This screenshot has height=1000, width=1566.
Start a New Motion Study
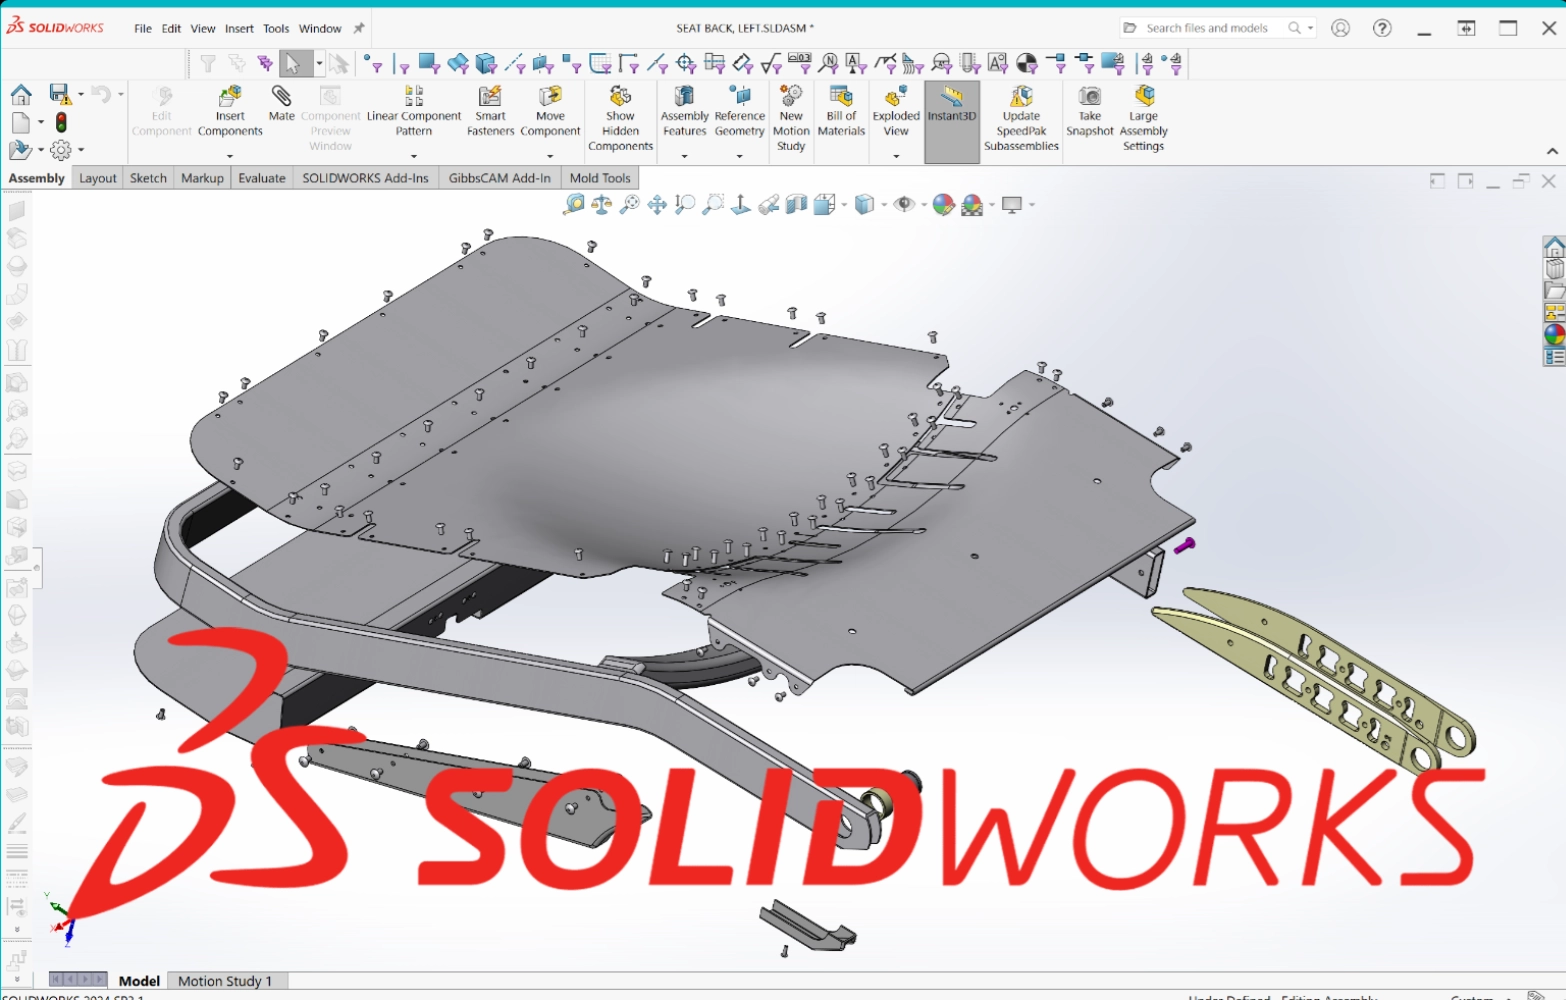click(x=791, y=118)
